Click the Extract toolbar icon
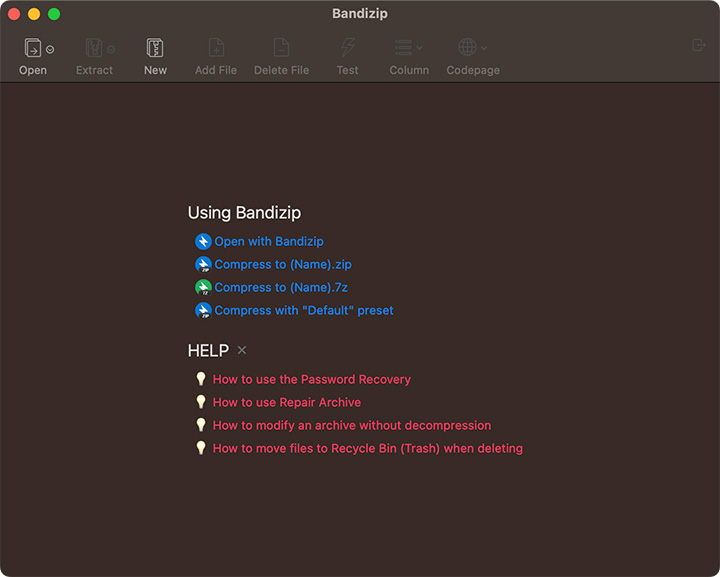 (x=93, y=48)
